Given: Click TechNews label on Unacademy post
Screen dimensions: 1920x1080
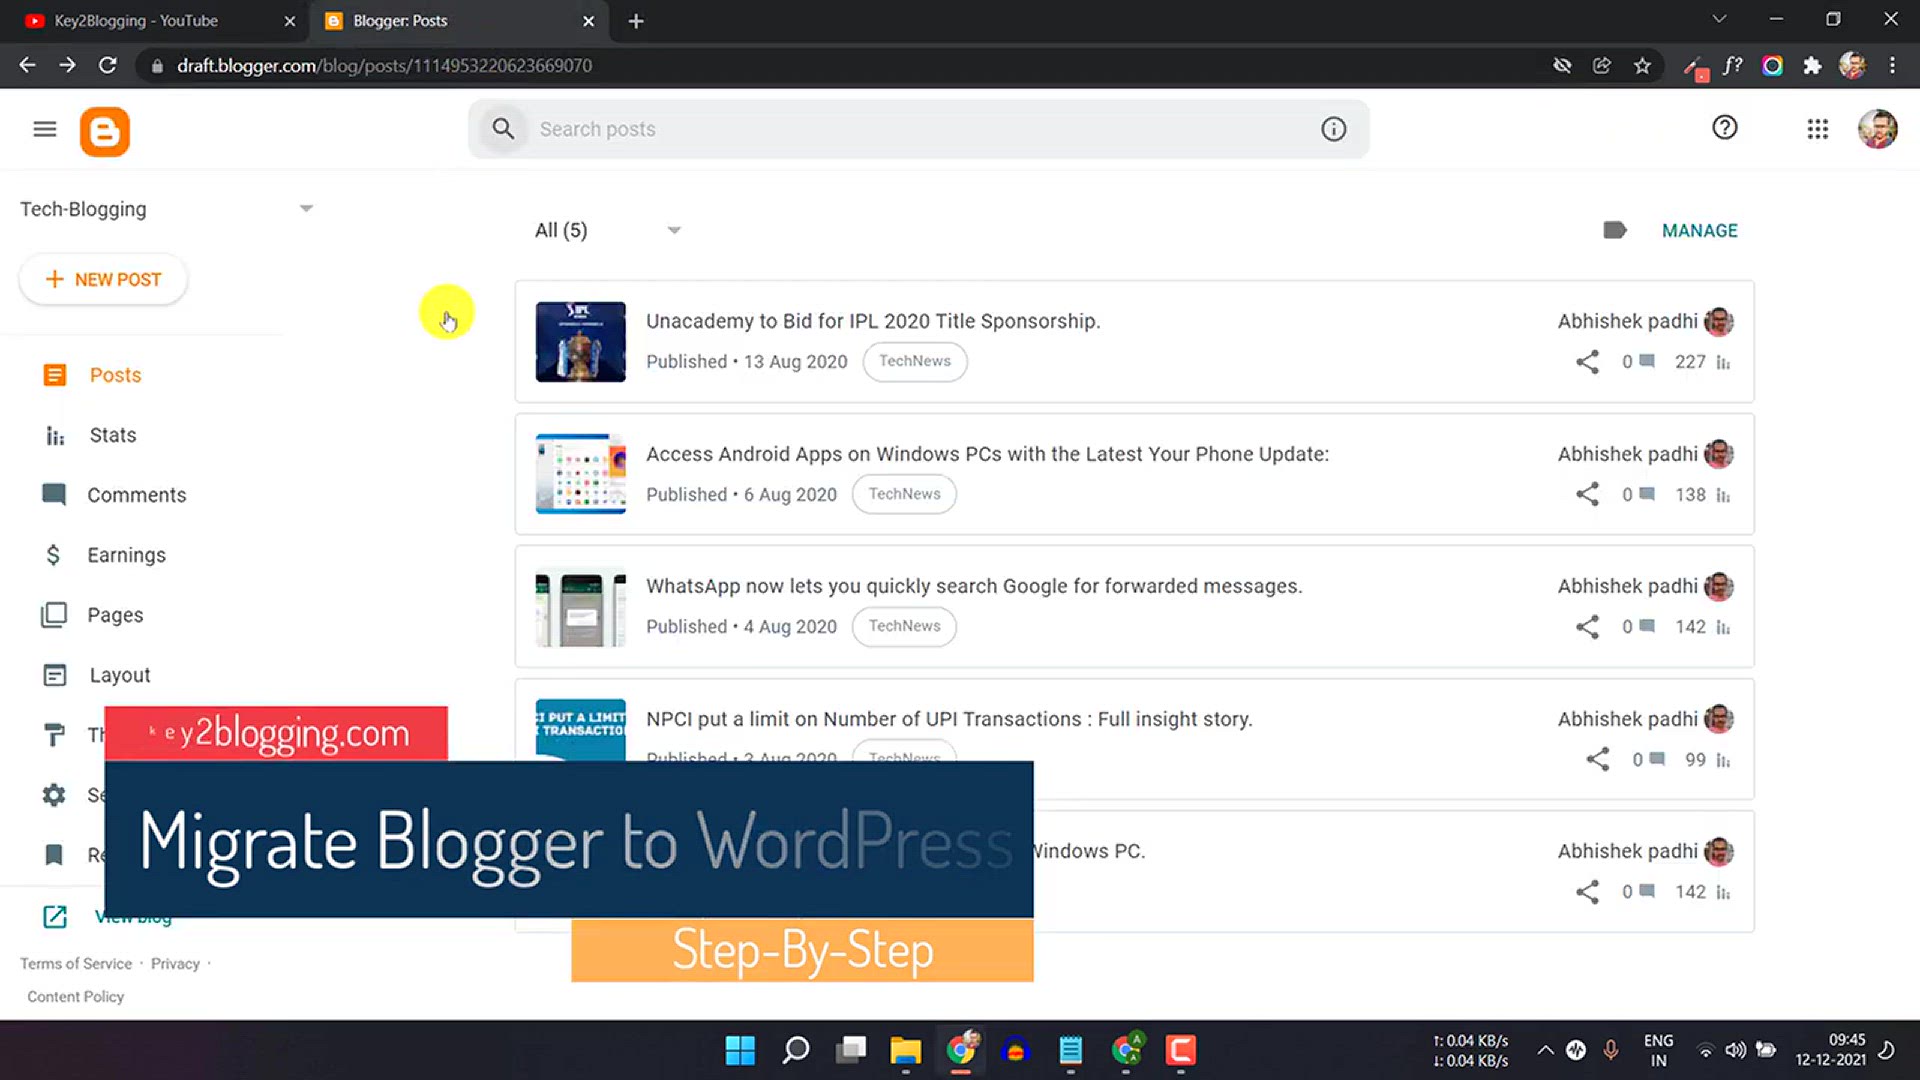Looking at the screenshot, I should pos(915,361).
